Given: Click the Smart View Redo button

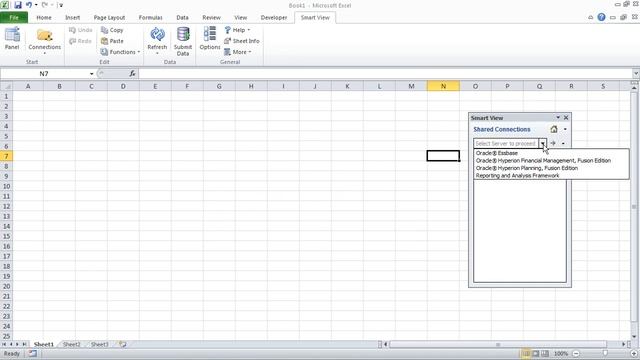Looking at the screenshot, I should coord(80,41).
